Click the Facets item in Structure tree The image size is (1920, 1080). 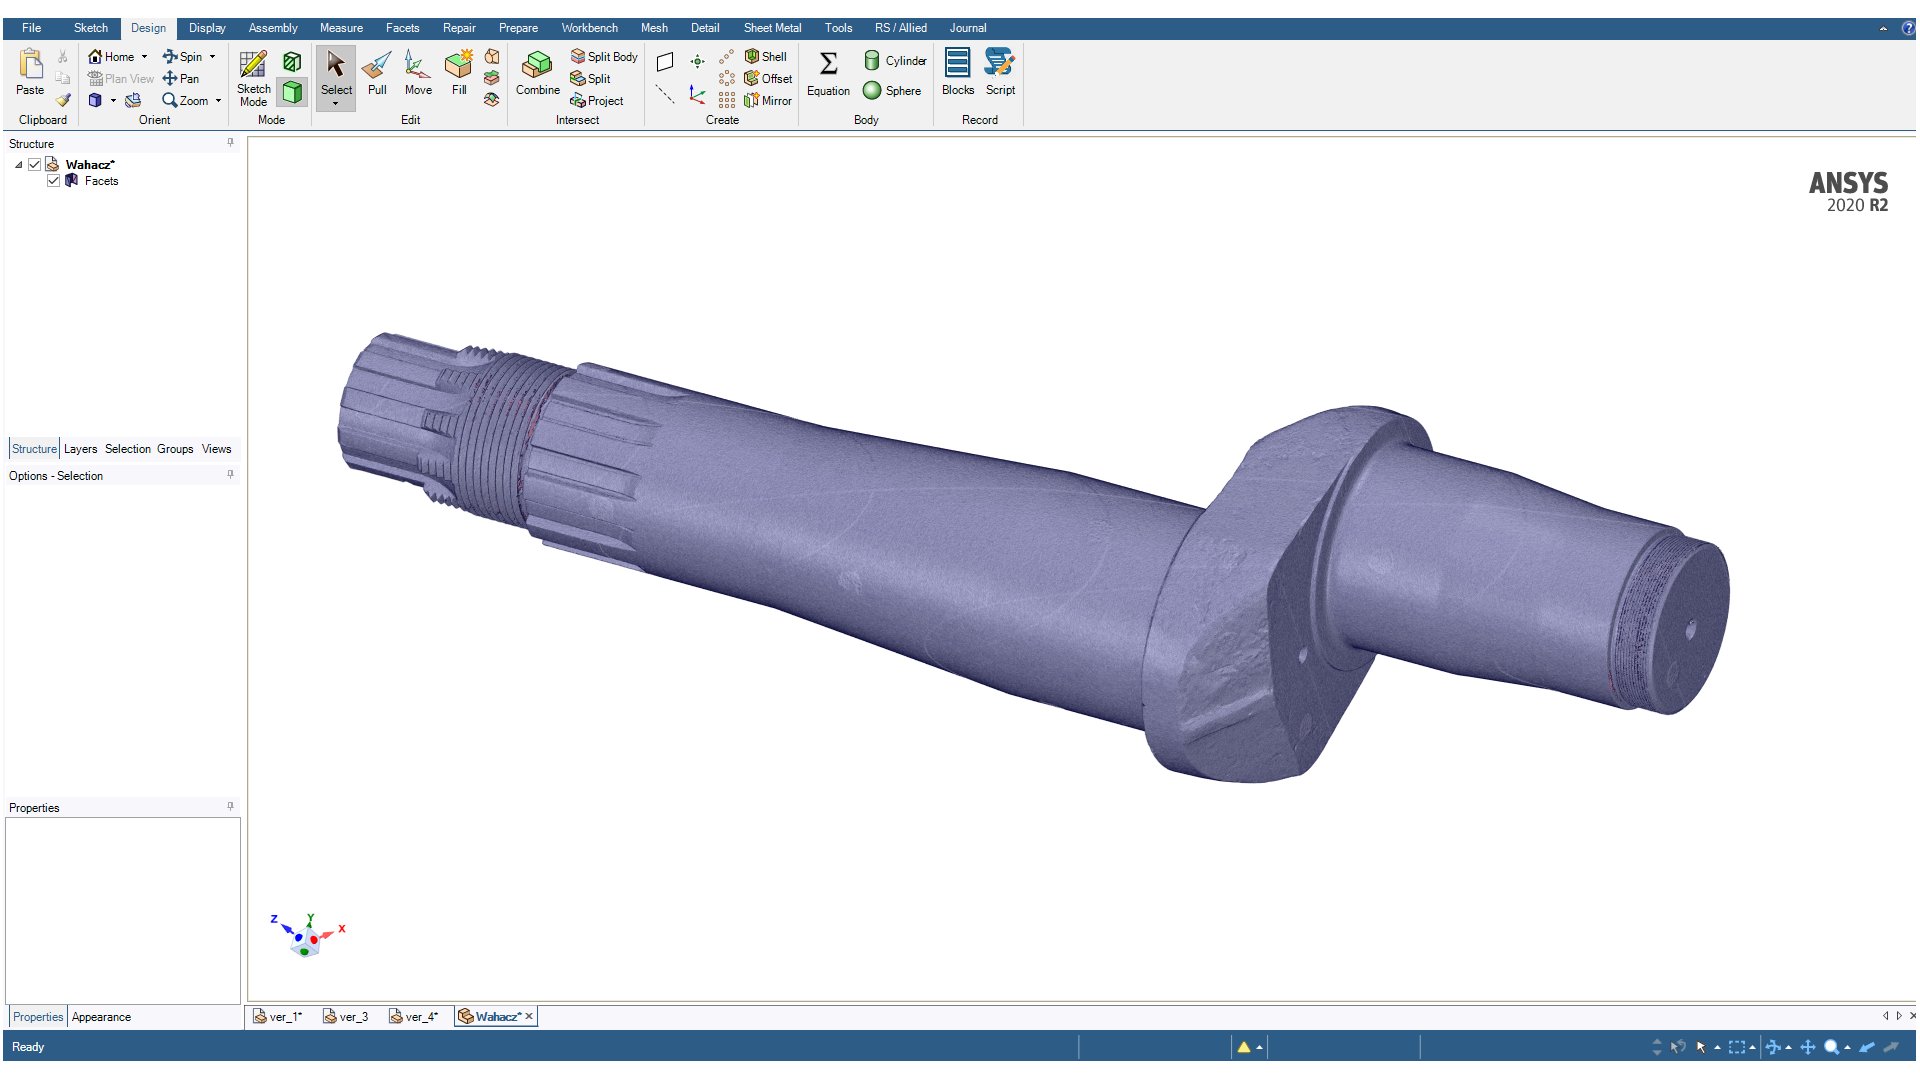[101, 181]
